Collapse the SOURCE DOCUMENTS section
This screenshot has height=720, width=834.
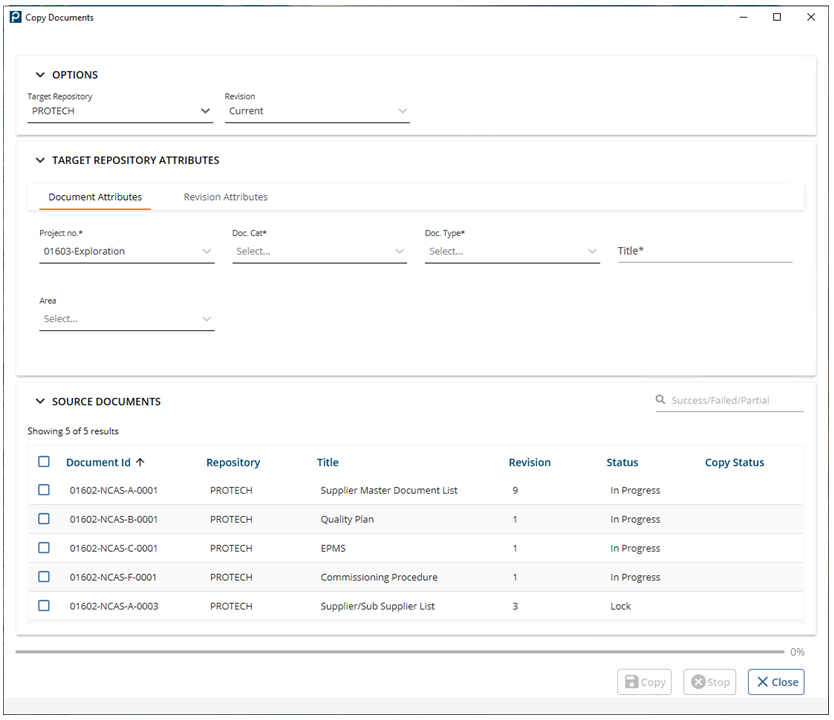click(x=40, y=401)
